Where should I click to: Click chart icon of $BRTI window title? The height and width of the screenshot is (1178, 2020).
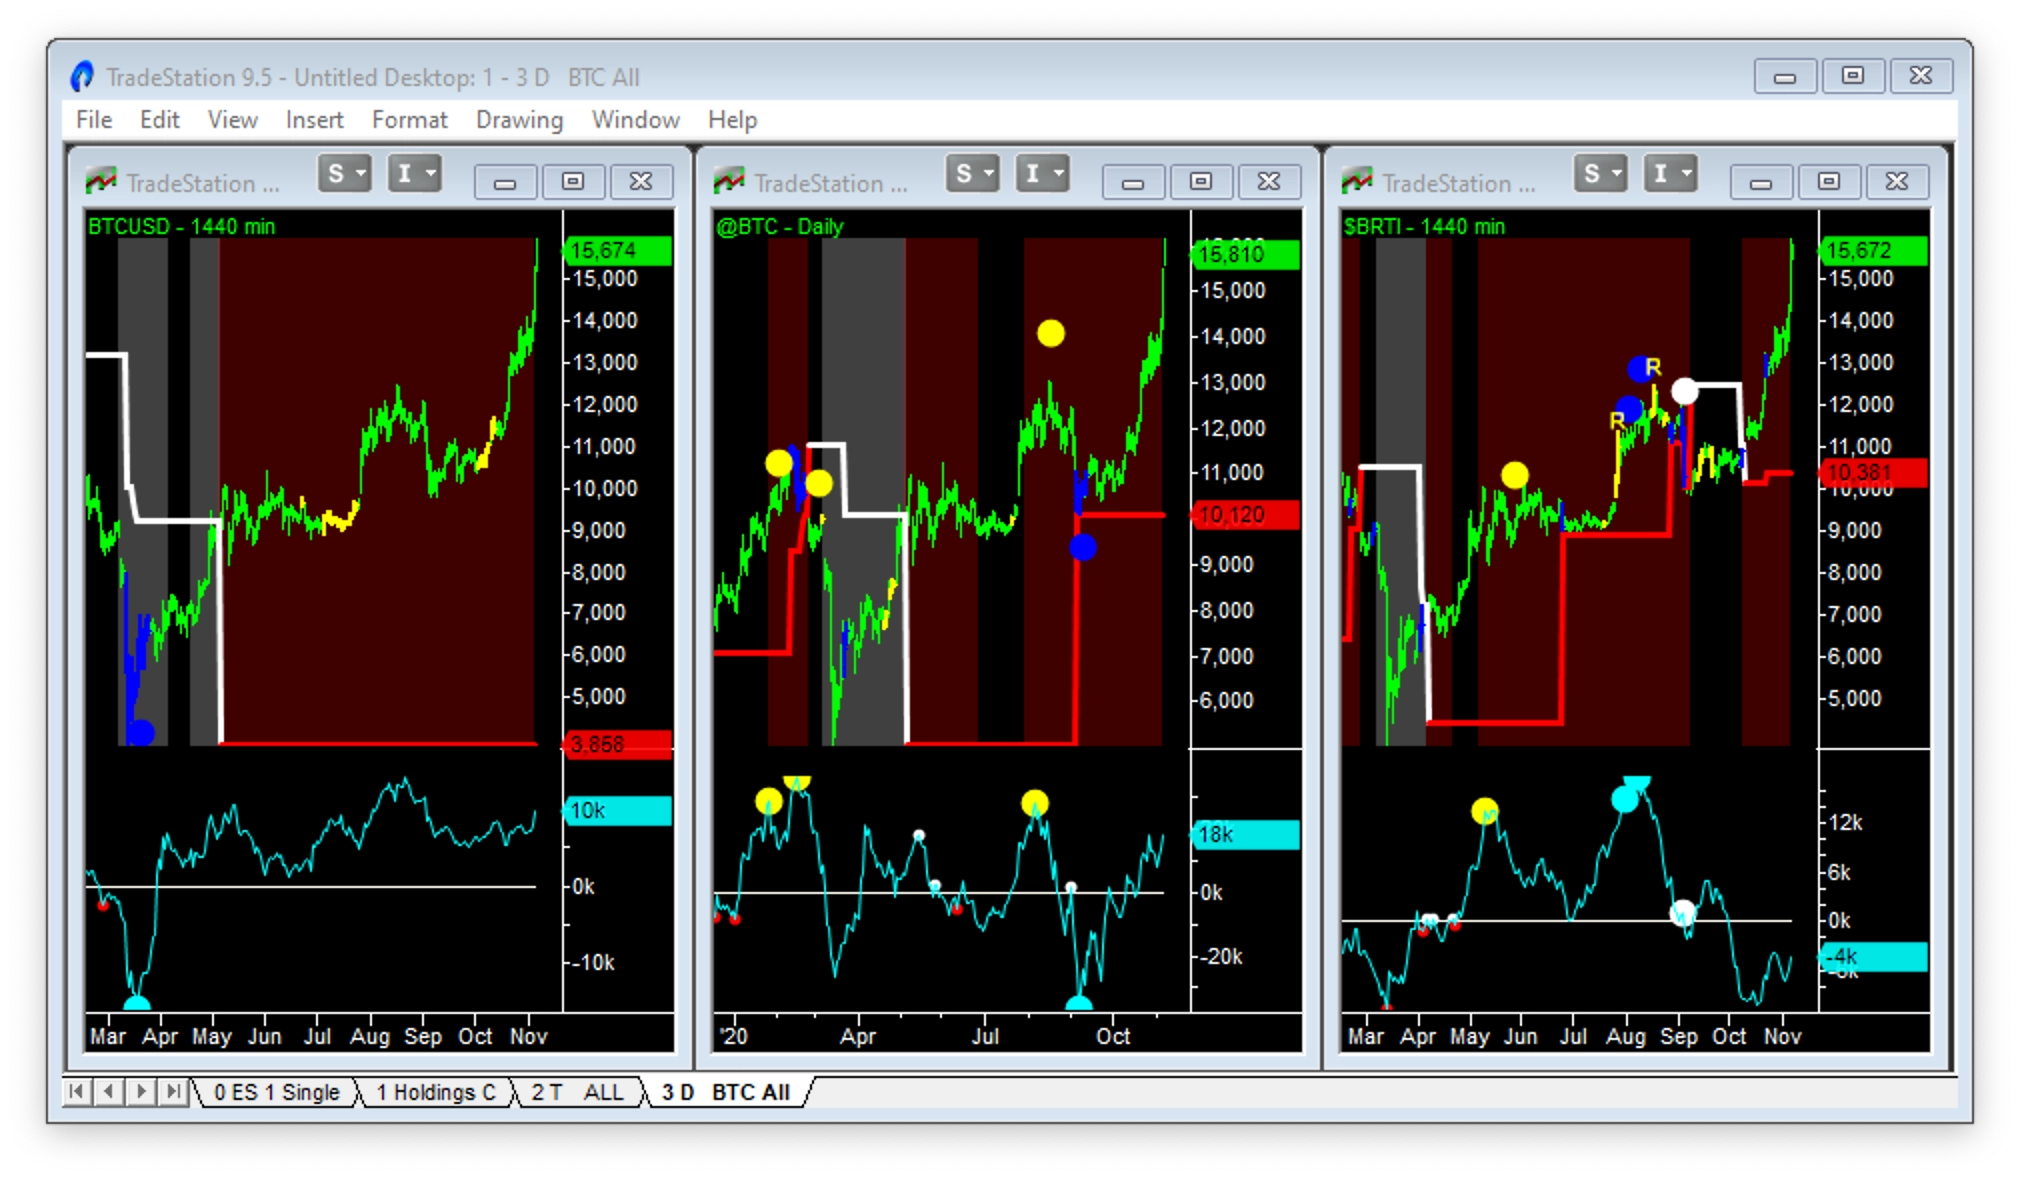[1357, 181]
